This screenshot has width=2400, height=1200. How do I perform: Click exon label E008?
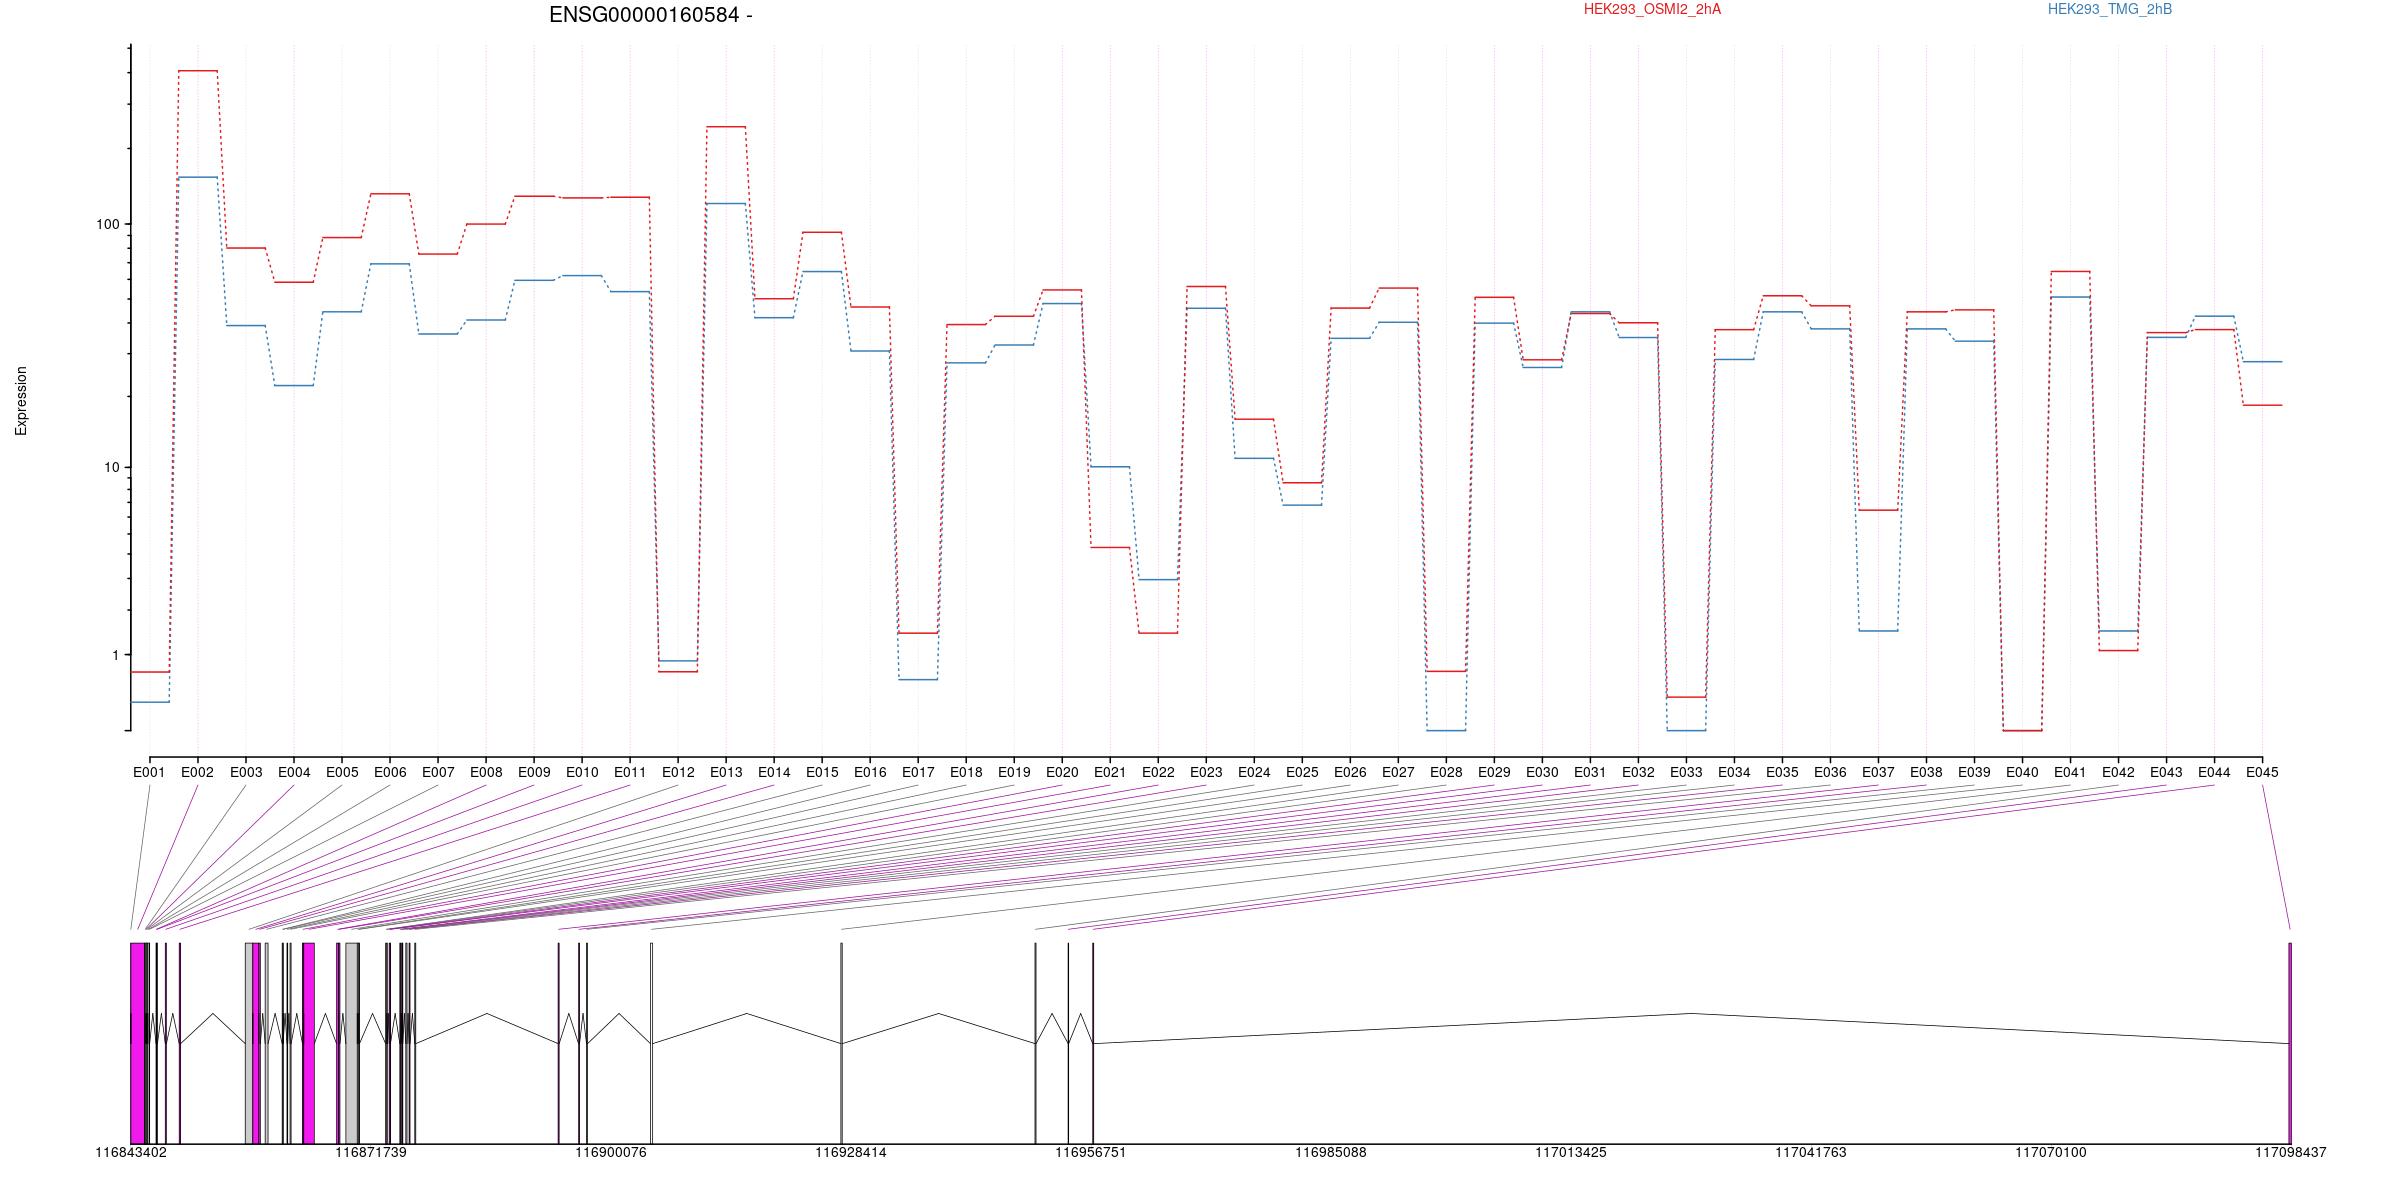point(486,772)
